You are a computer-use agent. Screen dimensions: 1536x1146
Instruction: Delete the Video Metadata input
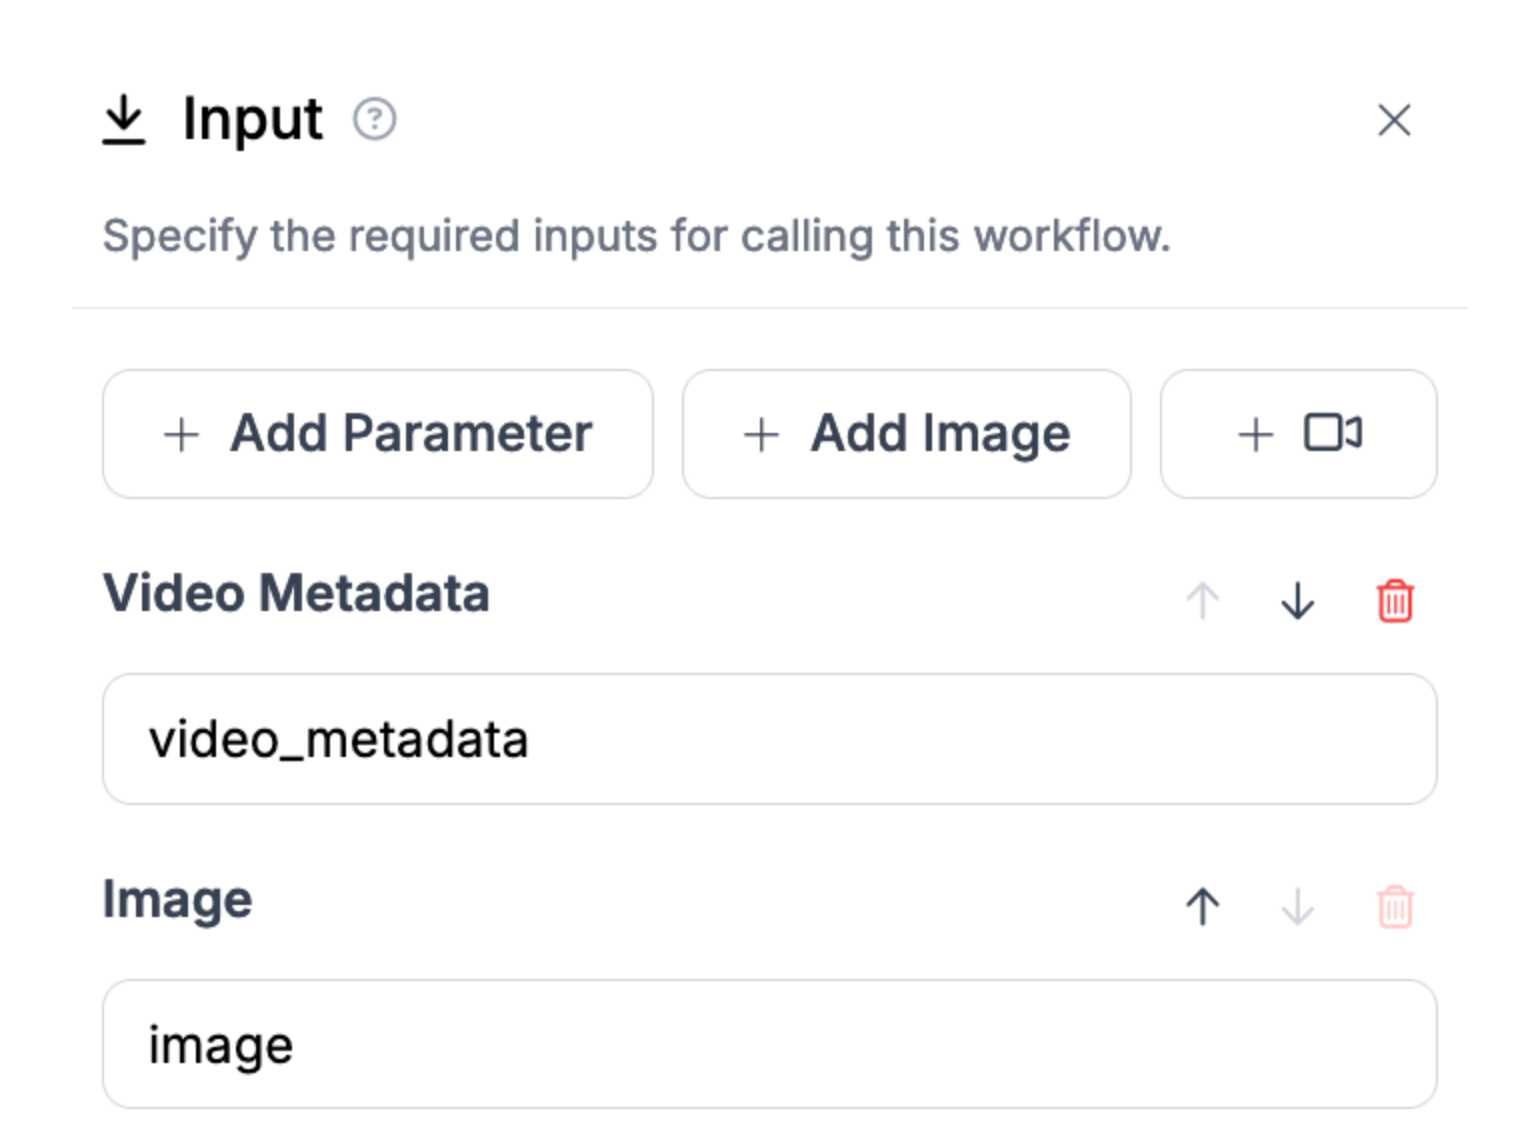coord(1395,601)
